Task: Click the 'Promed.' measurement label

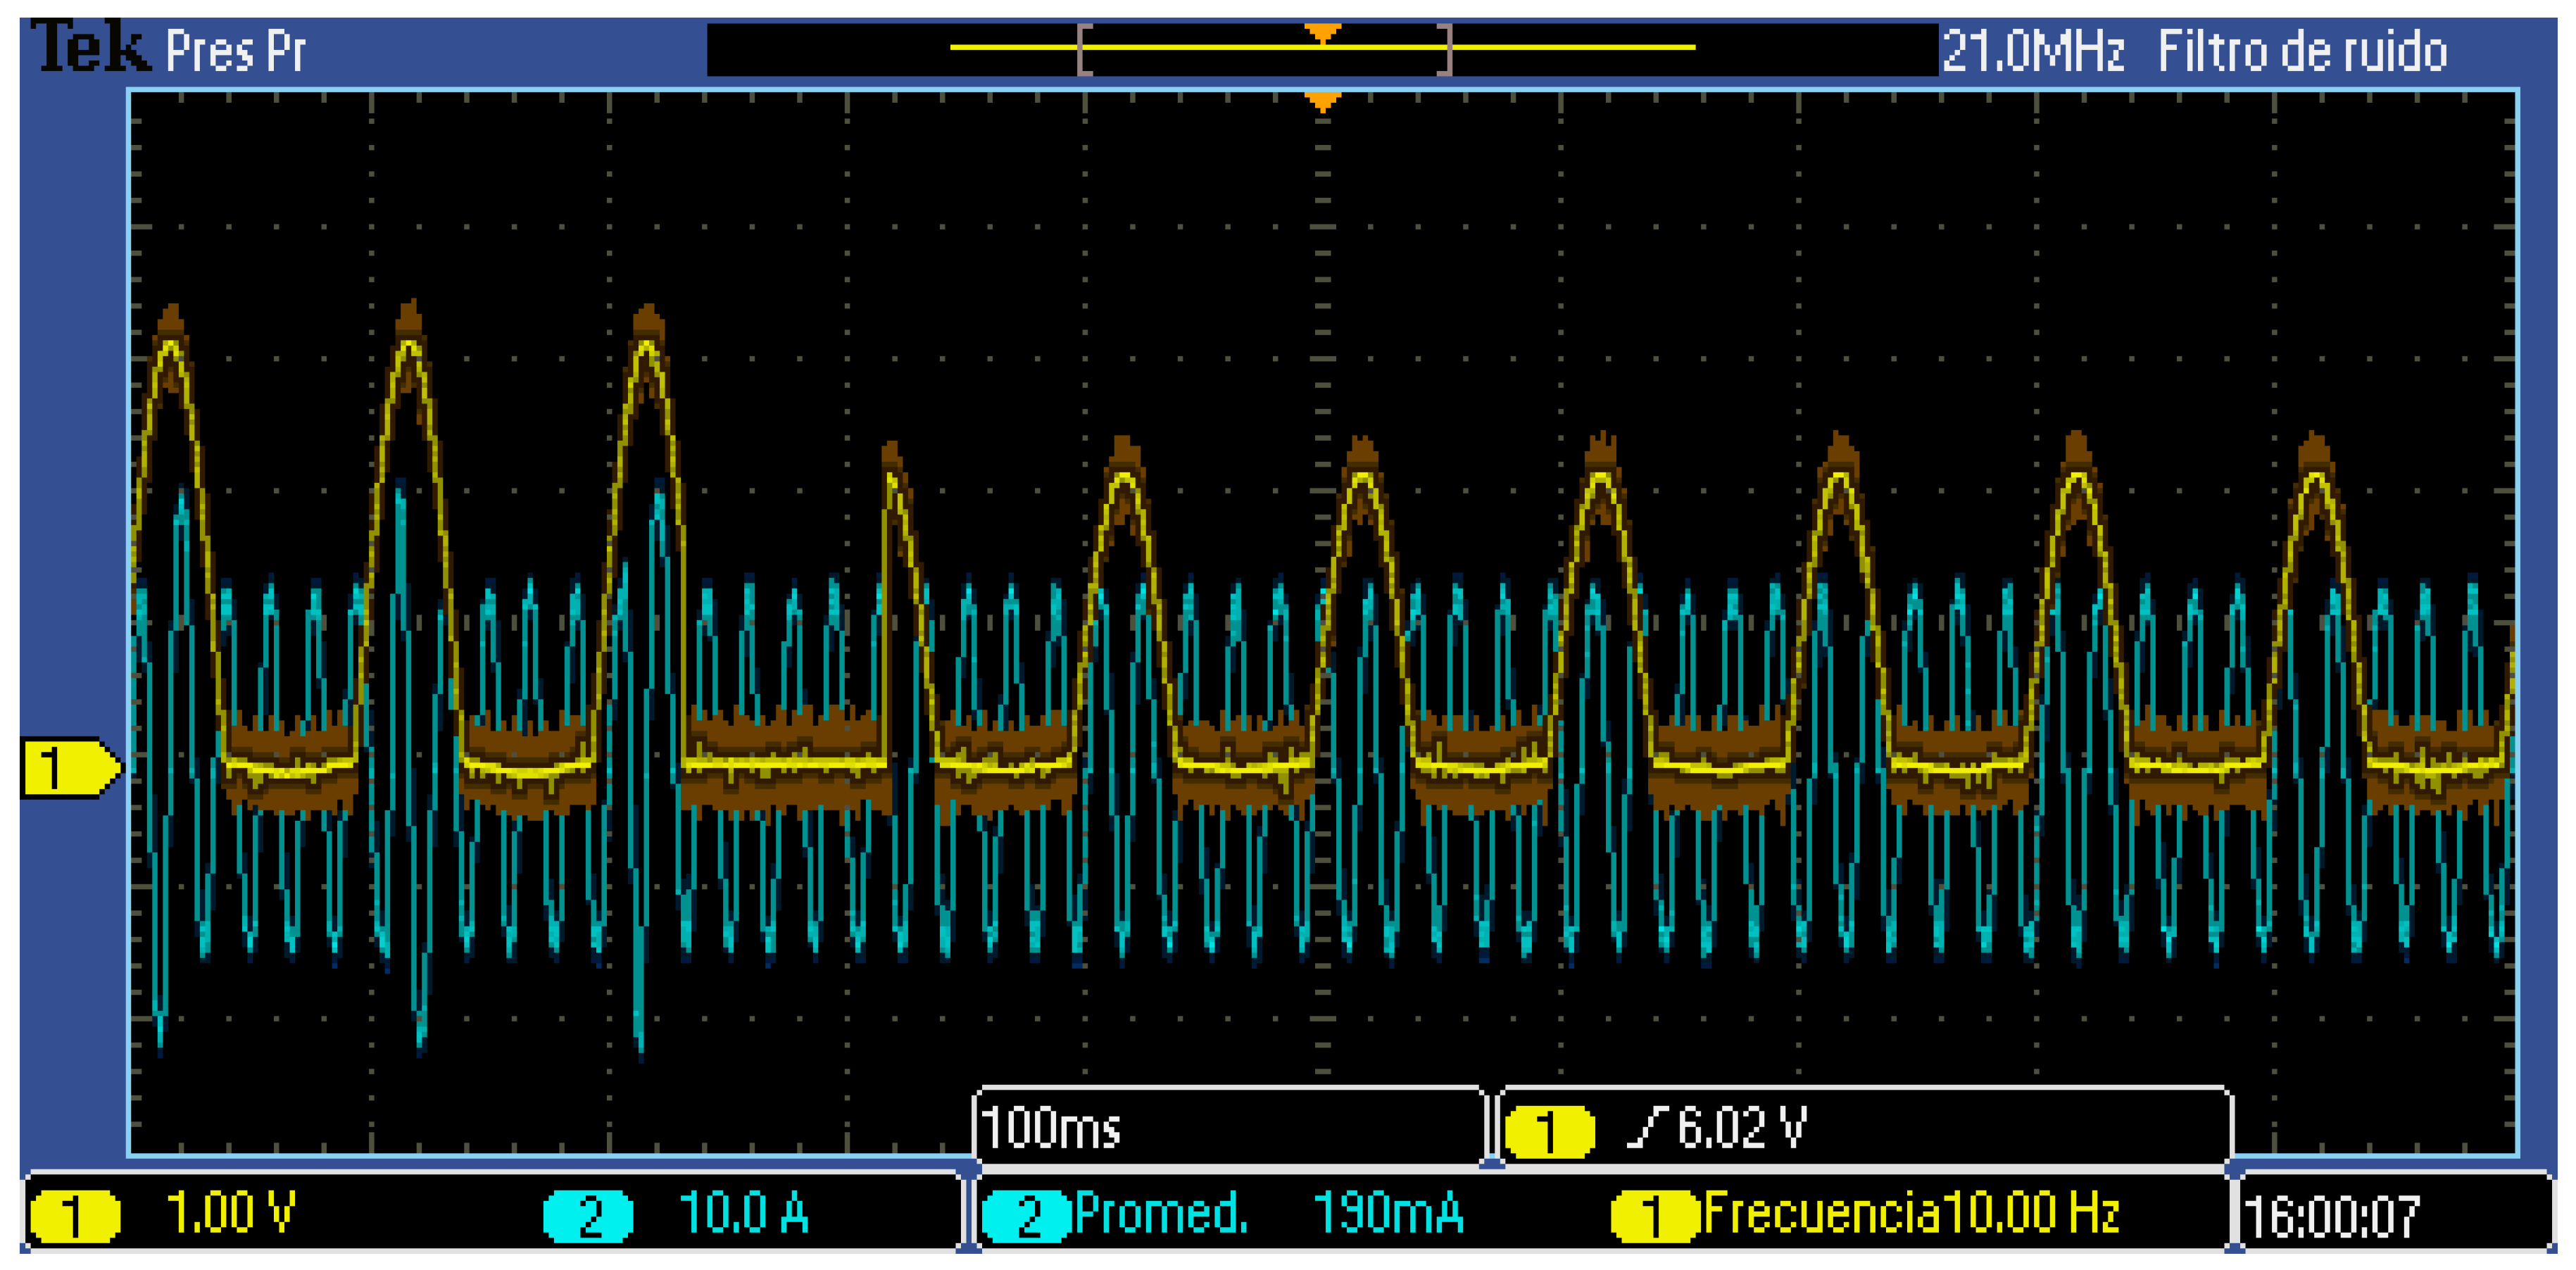Action: coord(1162,1213)
